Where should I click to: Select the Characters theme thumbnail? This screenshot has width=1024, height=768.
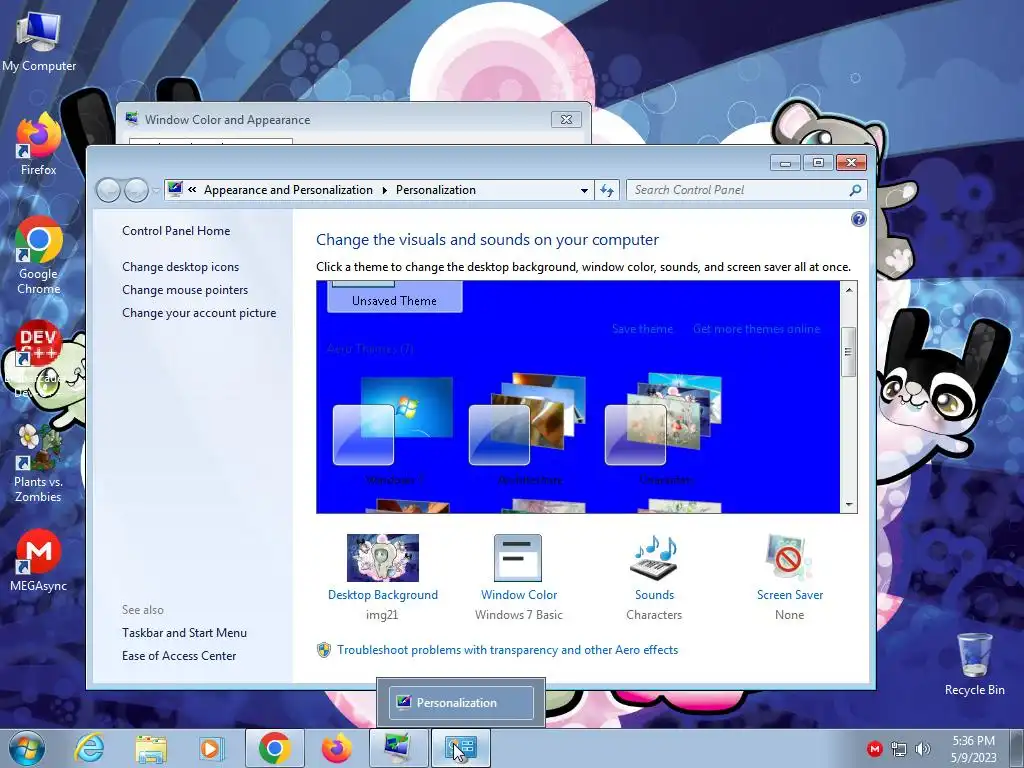click(x=665, y=430)
